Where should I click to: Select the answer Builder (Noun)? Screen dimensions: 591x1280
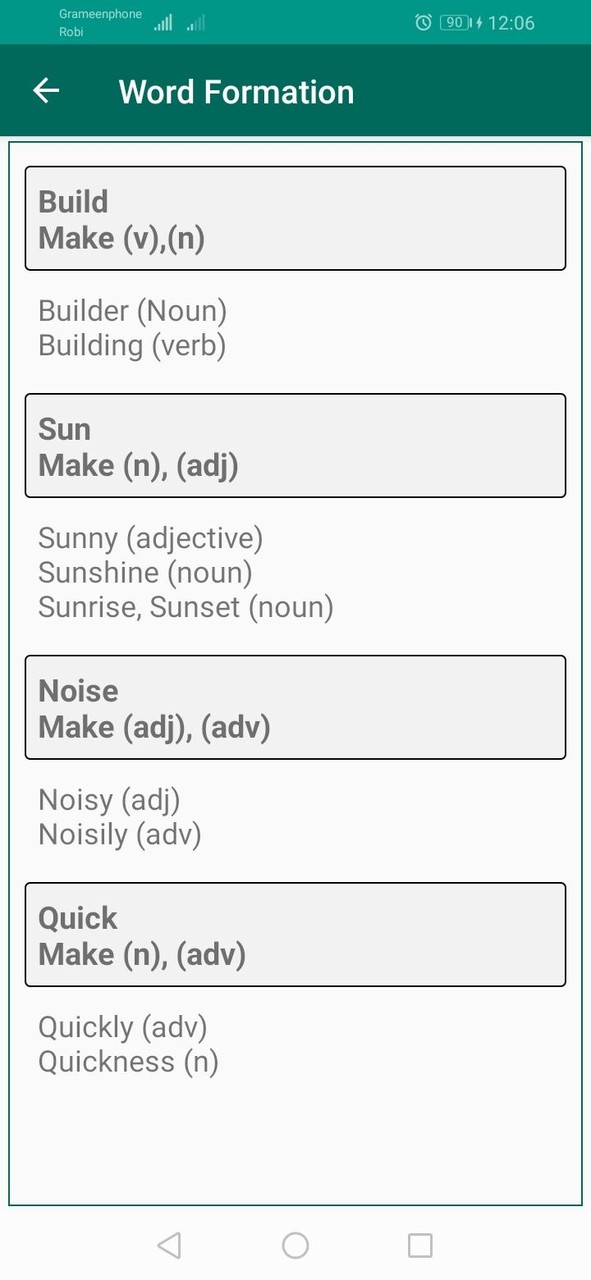tap(132, 311)
